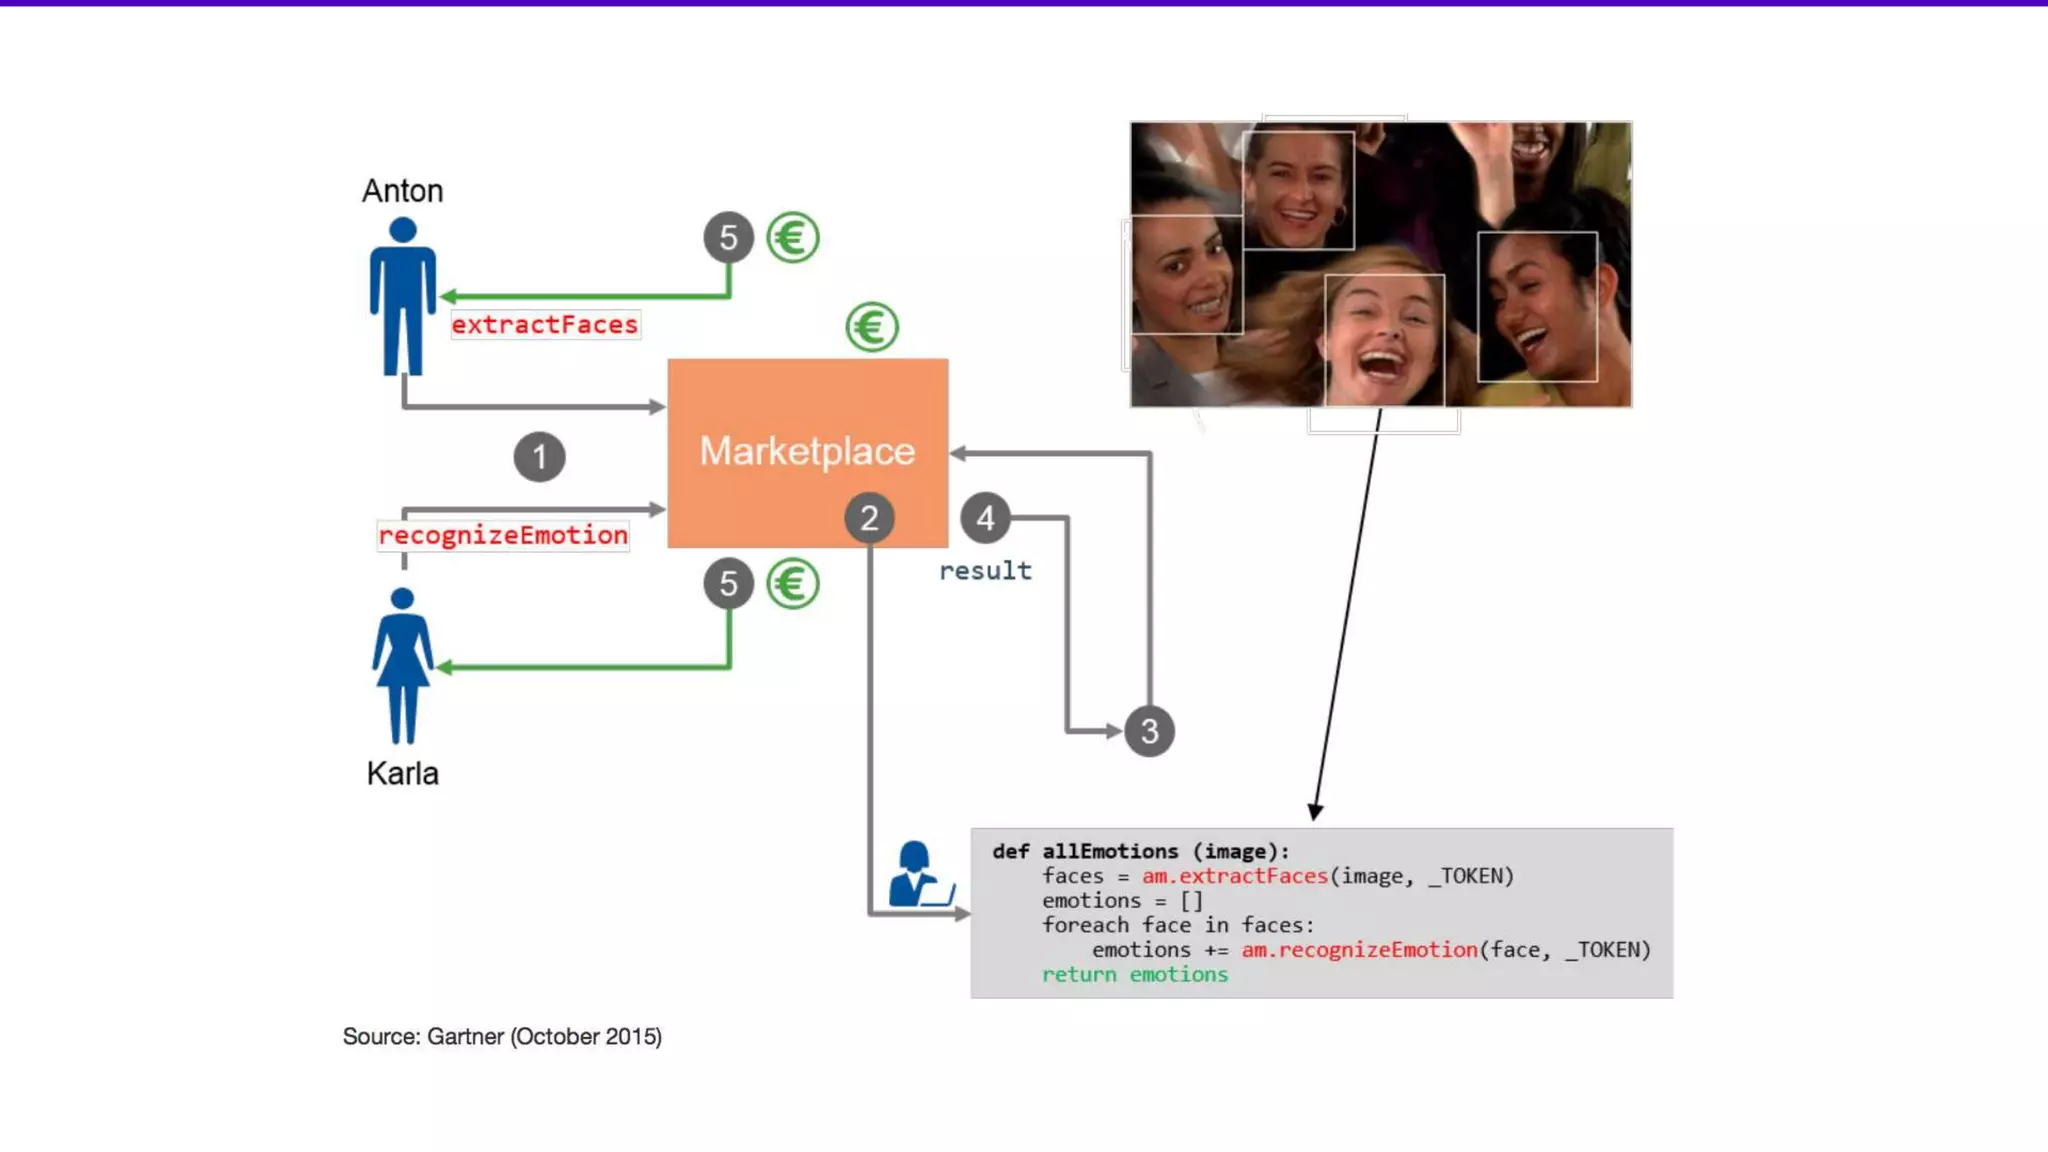The height and width of the screenshot is (1152, 2048).
Task: Click the gray circle numbered 3
Action: point(1149,731)
